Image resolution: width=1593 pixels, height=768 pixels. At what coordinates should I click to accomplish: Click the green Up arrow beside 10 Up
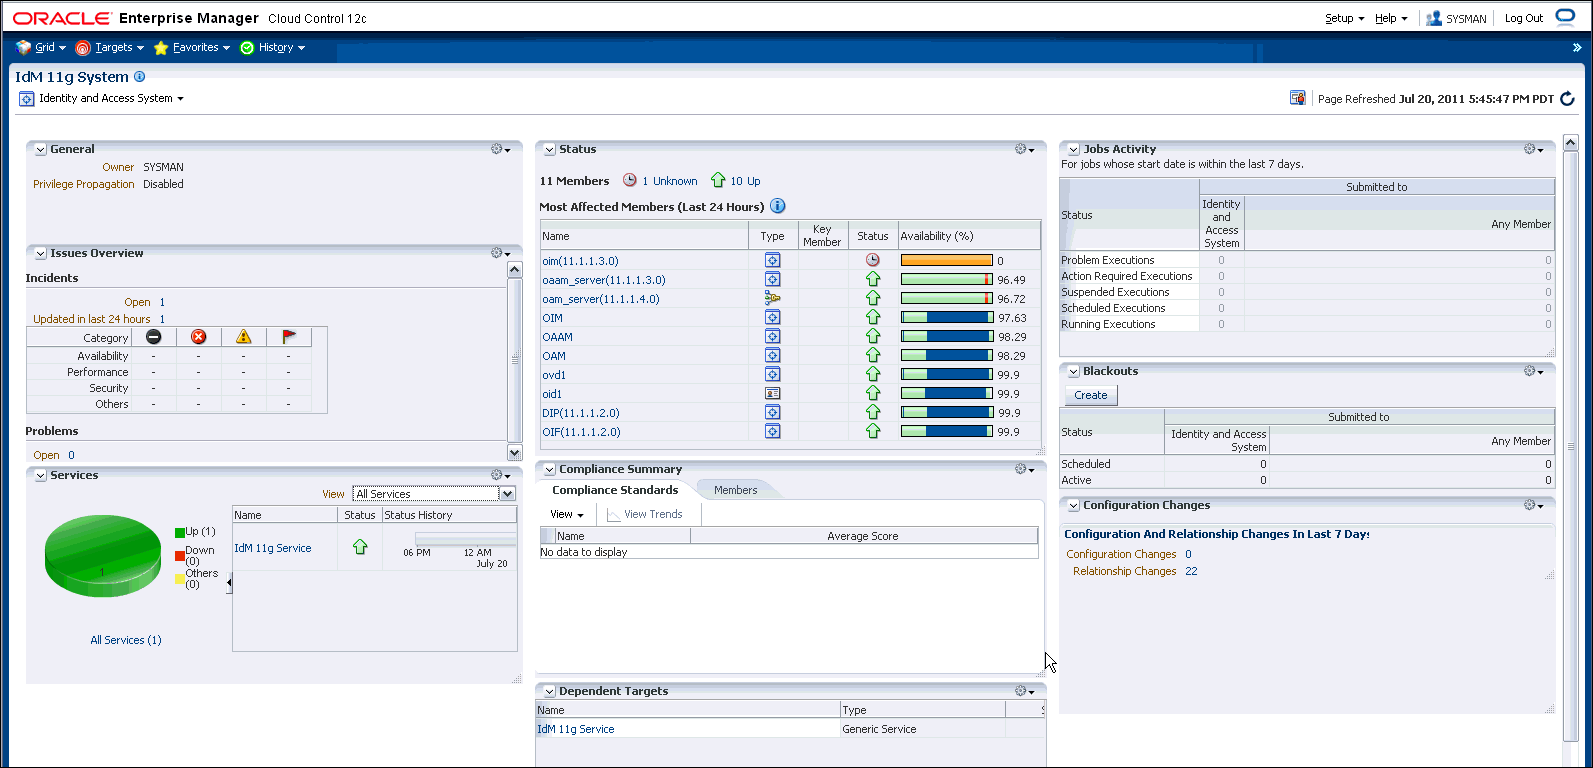pos(718,180)
